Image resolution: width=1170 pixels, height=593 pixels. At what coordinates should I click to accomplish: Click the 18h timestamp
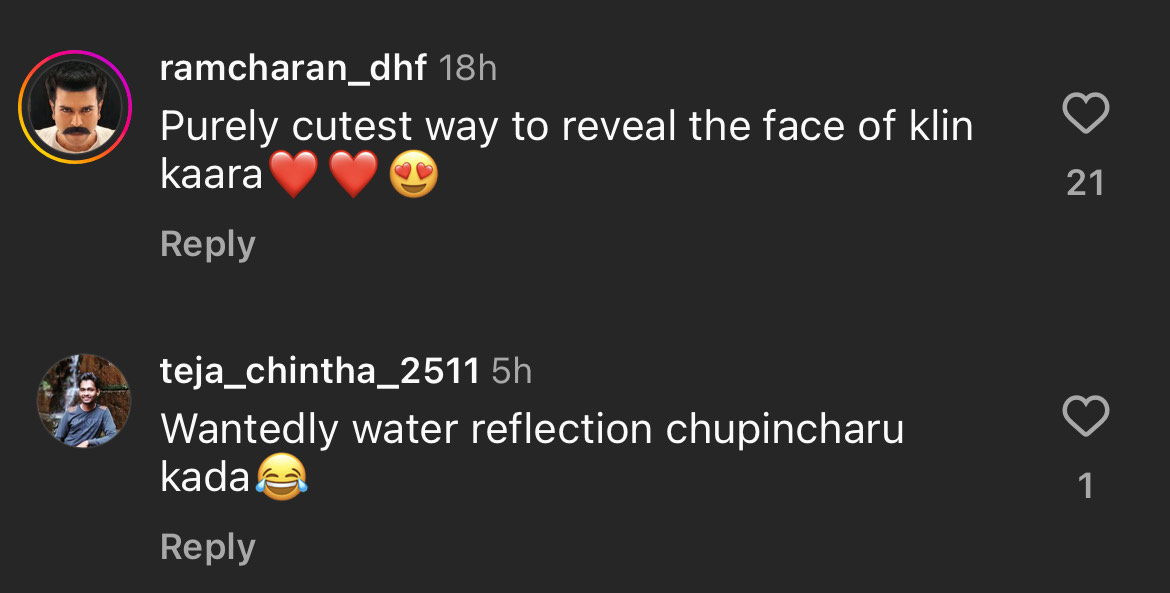pyautogui.click(x=468, y=69)
